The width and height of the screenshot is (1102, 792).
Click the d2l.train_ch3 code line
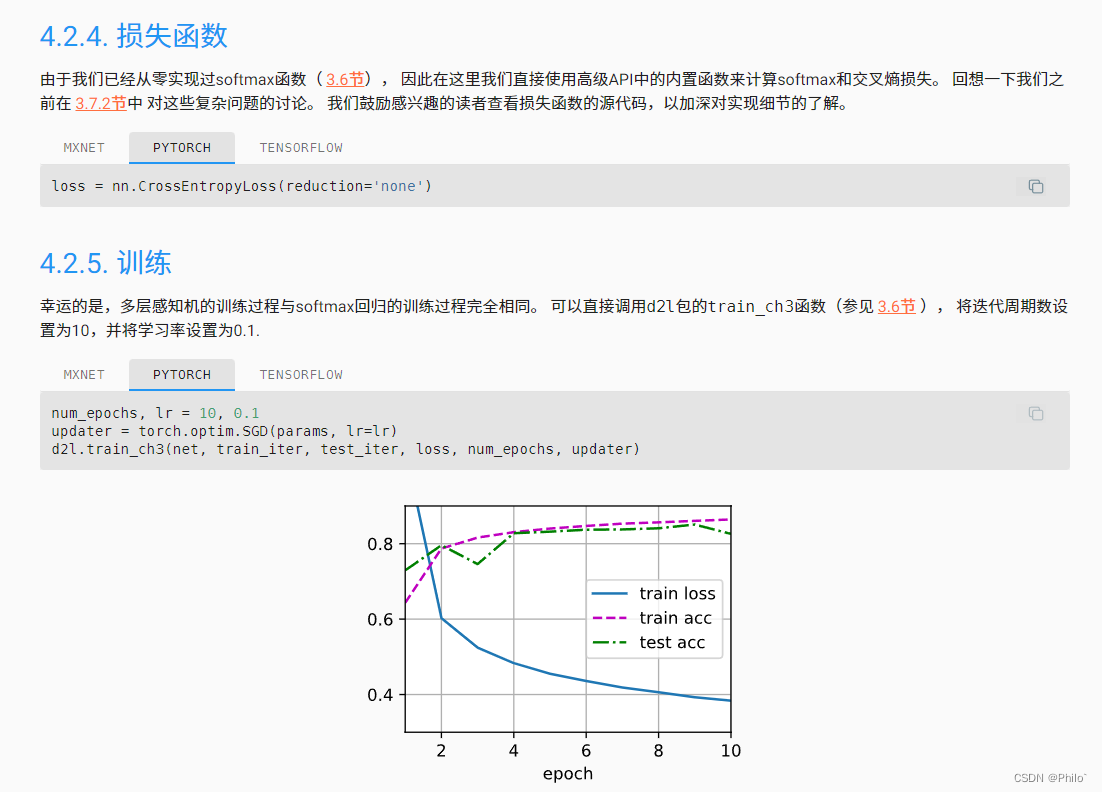346,449
